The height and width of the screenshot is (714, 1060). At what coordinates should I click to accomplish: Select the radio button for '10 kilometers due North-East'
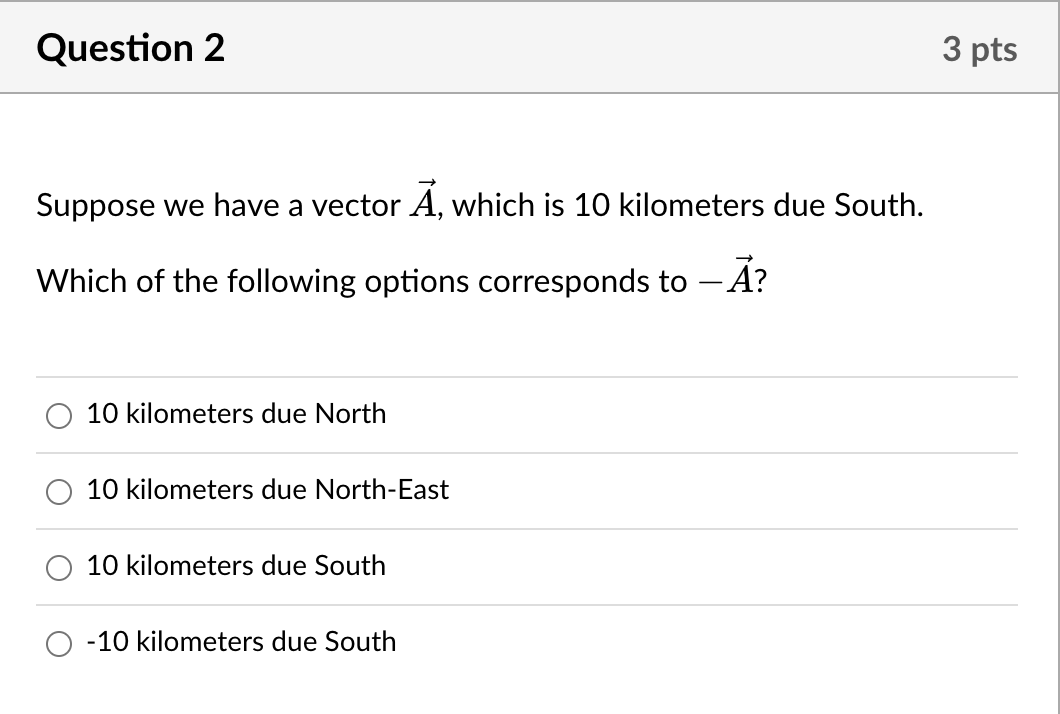pos(60,491)
